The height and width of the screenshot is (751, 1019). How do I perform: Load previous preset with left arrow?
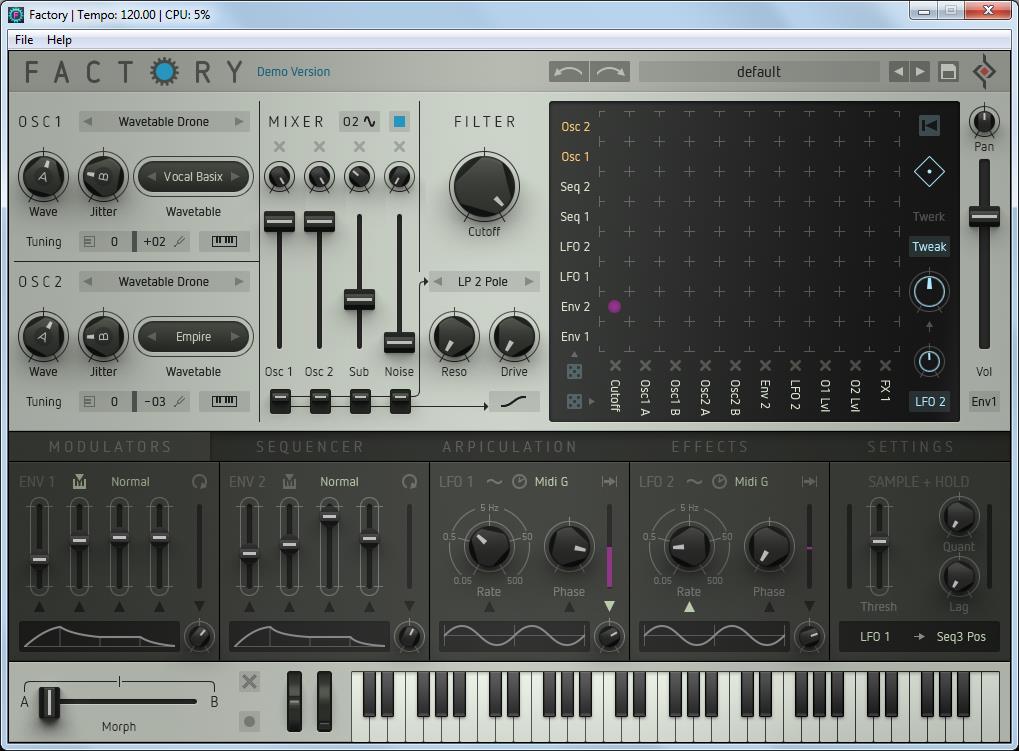click(x=898, y=71)
